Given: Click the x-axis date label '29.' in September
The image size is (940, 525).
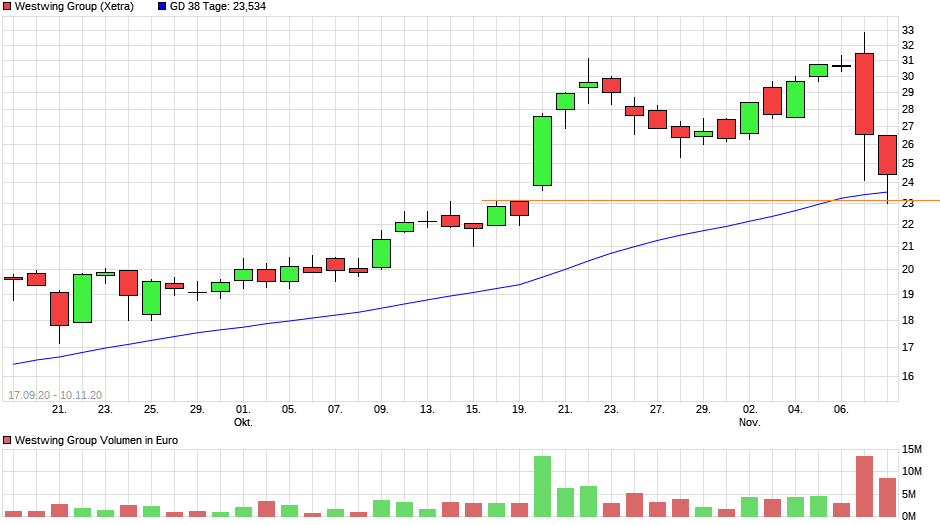Looking at the screenshot, I should (197, 409).
